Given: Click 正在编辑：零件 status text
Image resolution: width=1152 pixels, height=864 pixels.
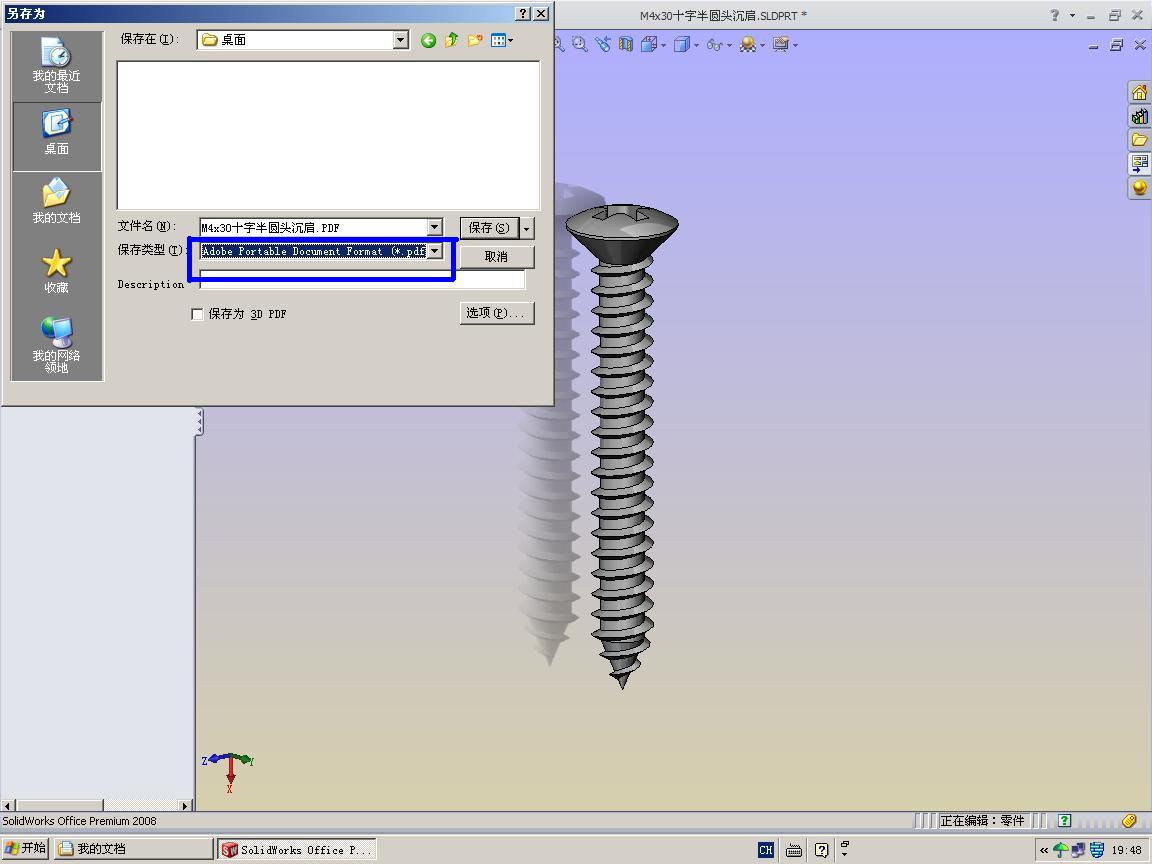Looking at the screenshot, I should tap(982, 821).
